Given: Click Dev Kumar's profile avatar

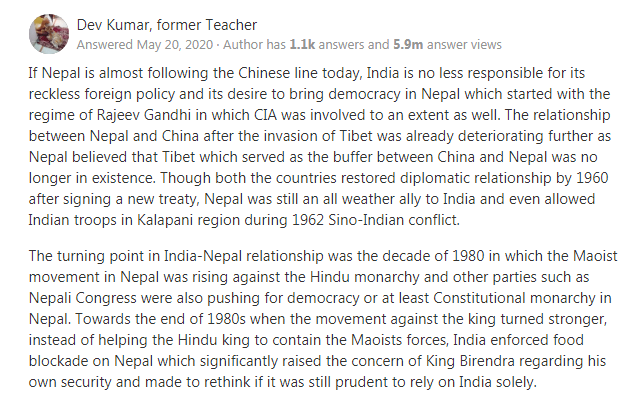Looking at the screenshot, I should point(52,32).
